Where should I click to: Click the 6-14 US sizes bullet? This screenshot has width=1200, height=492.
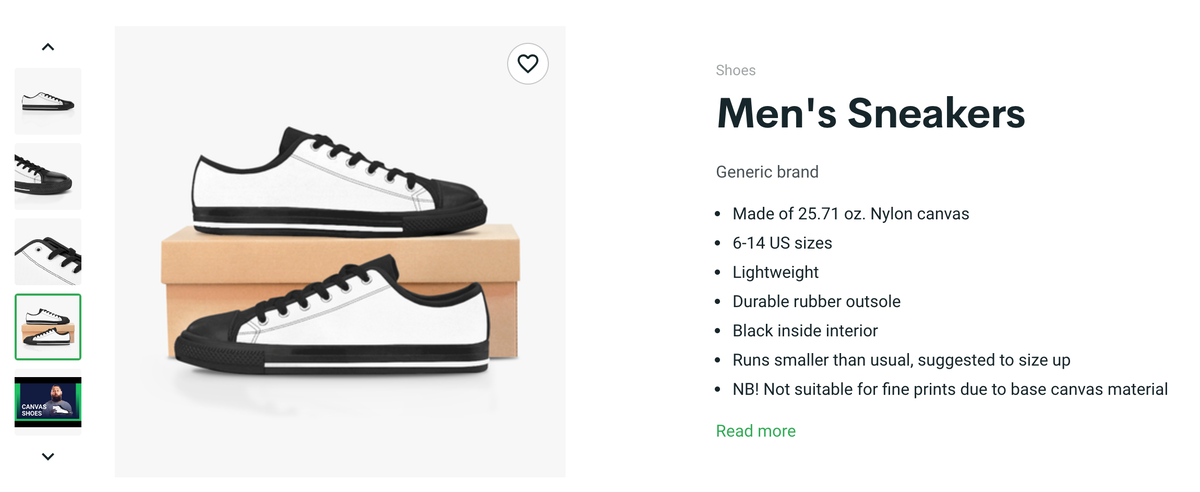(x=782, y=243)
